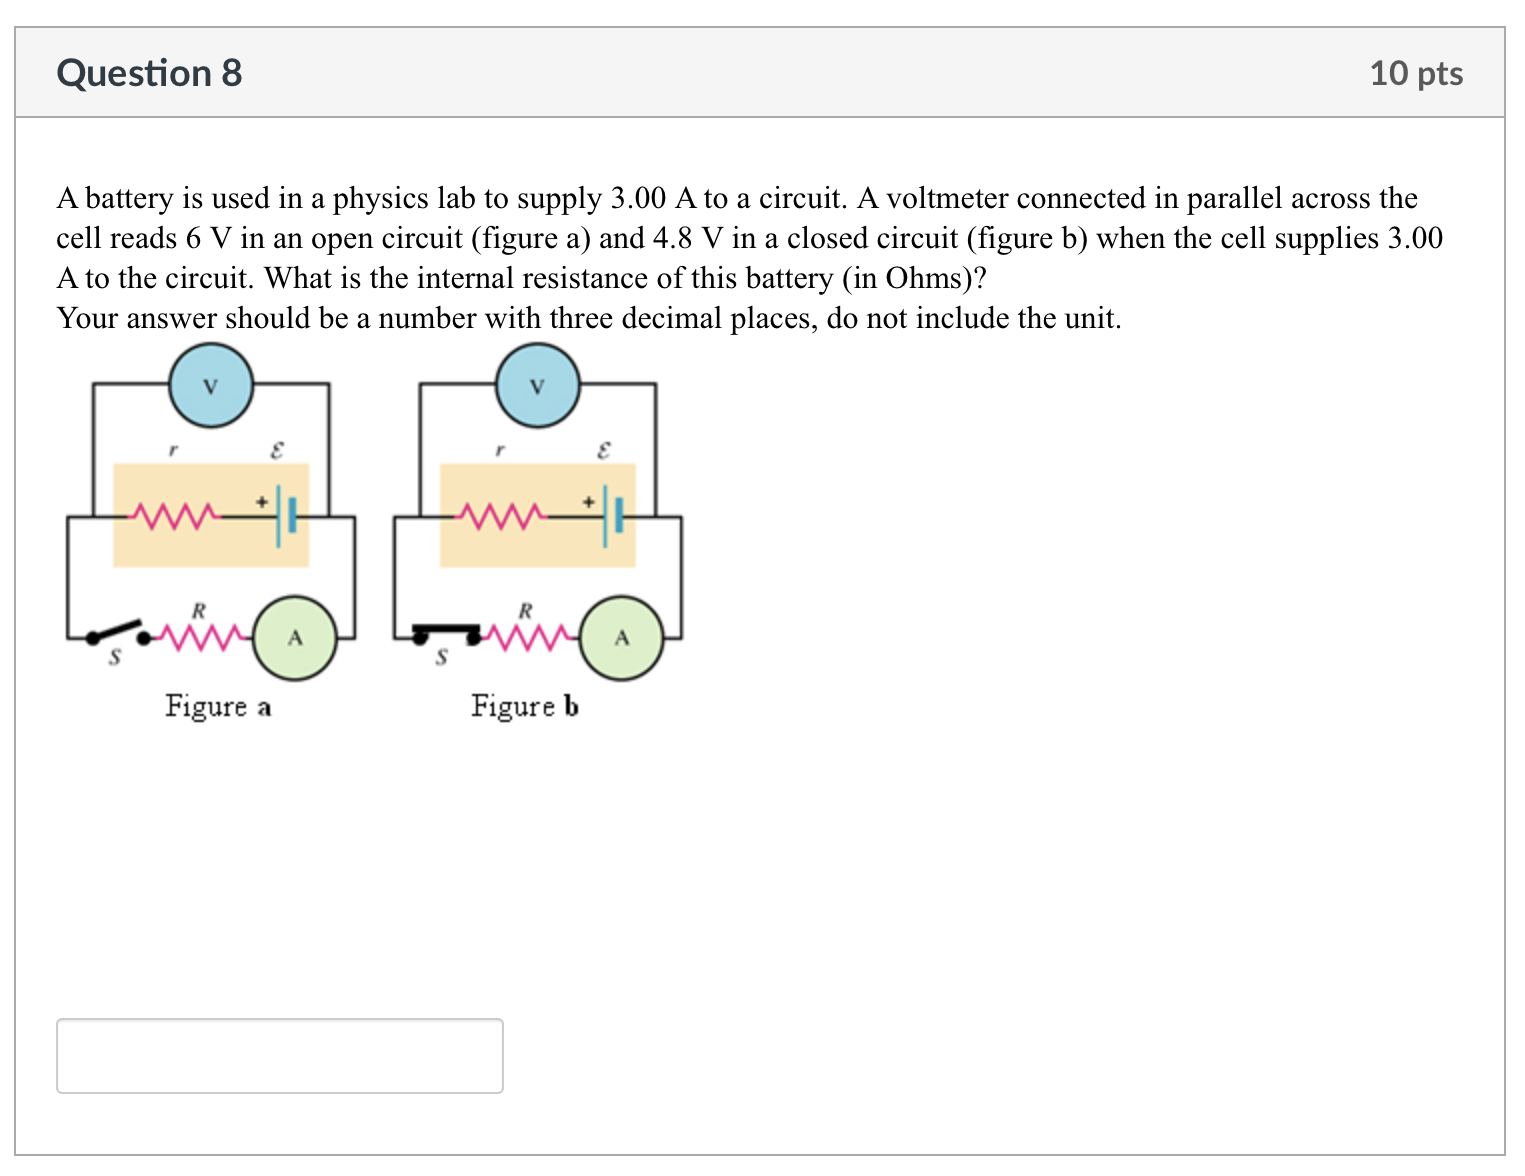The height and width of the screenshot is (1176, 1525).
Task: Select the ammeter symbol A in Figure b
Action: tap(622, 636)
